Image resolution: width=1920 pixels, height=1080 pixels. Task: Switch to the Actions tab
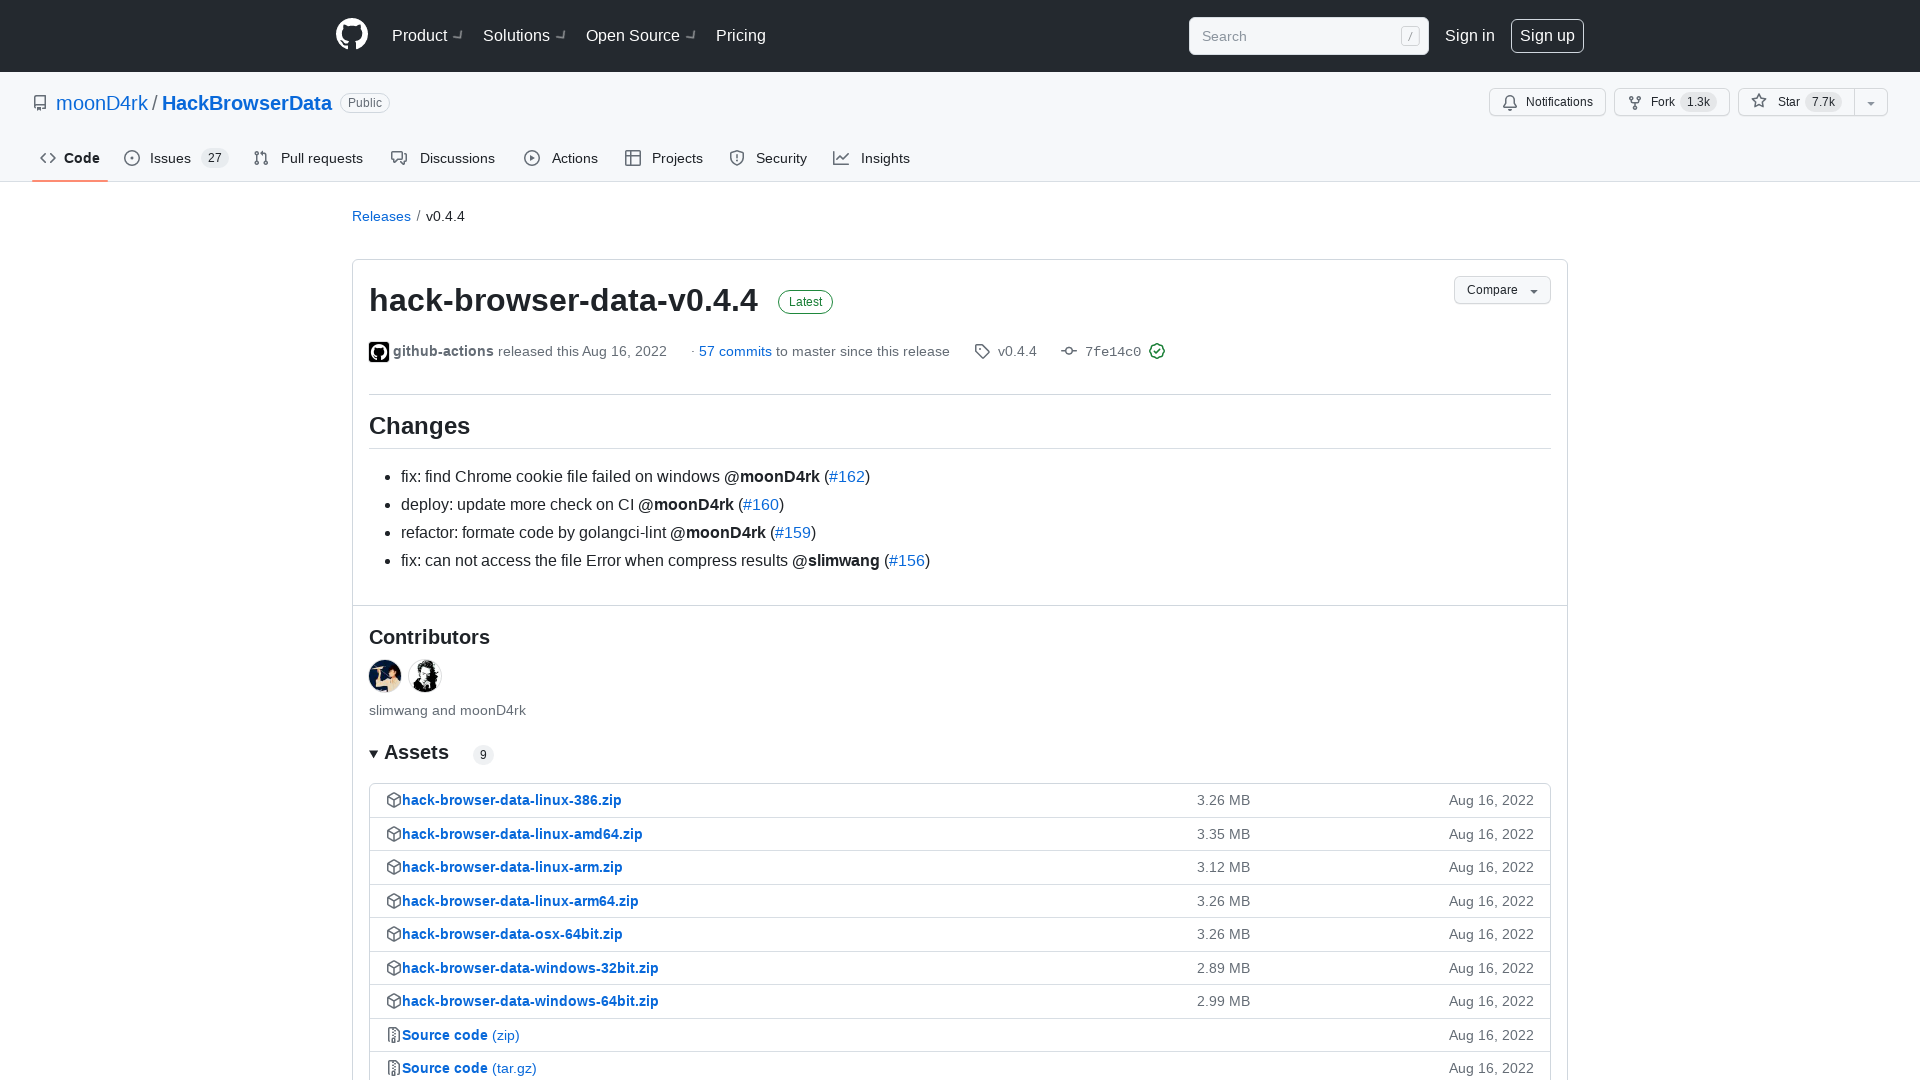coord(561,158)
